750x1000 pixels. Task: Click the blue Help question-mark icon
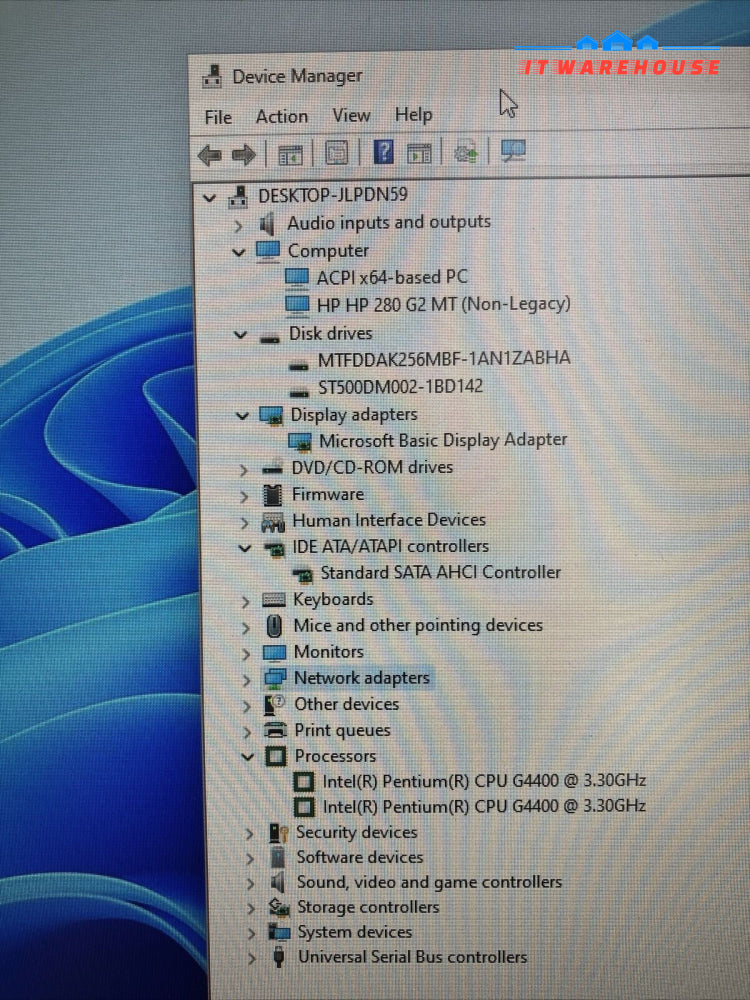tap(383, 152)
